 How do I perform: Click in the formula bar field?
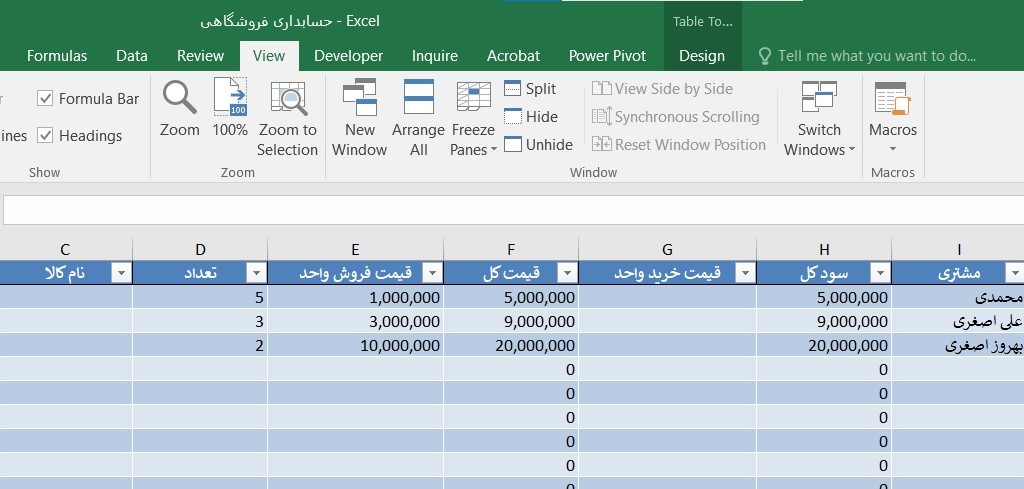[513, 210]
